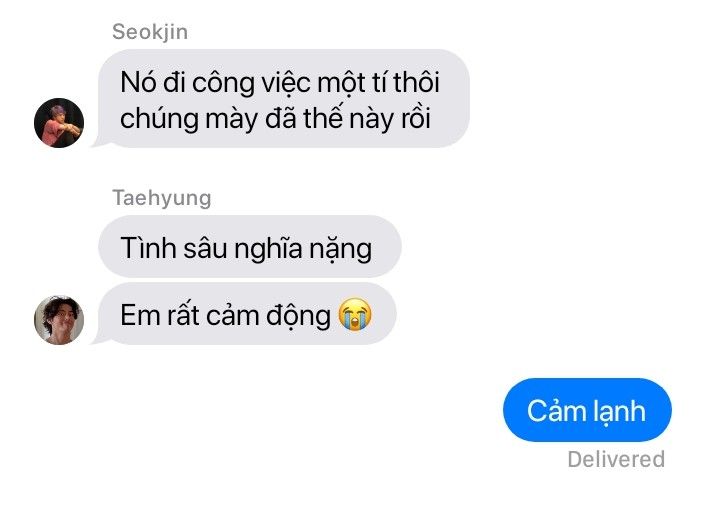720x510 pixels.
Task: Click the word "Tình" in Taehyung's message
Action: click(x=148, y=248)
